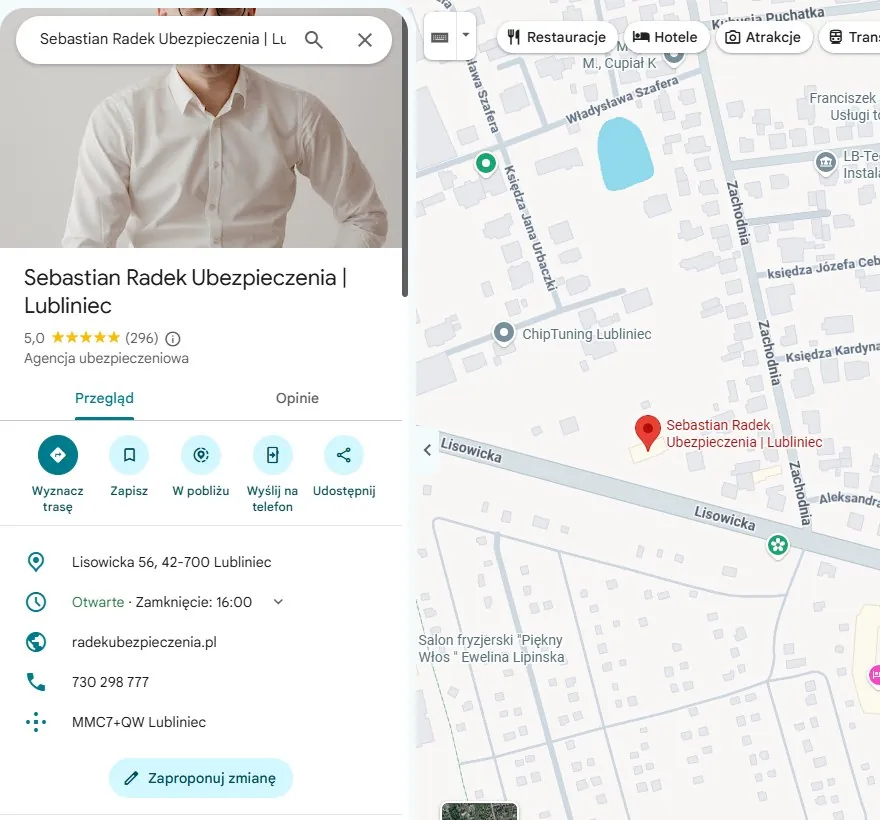The width and height of the screenshot is (880, 820).
Task: Click the plus code dots icon
Action: click(x=36, y=722)
